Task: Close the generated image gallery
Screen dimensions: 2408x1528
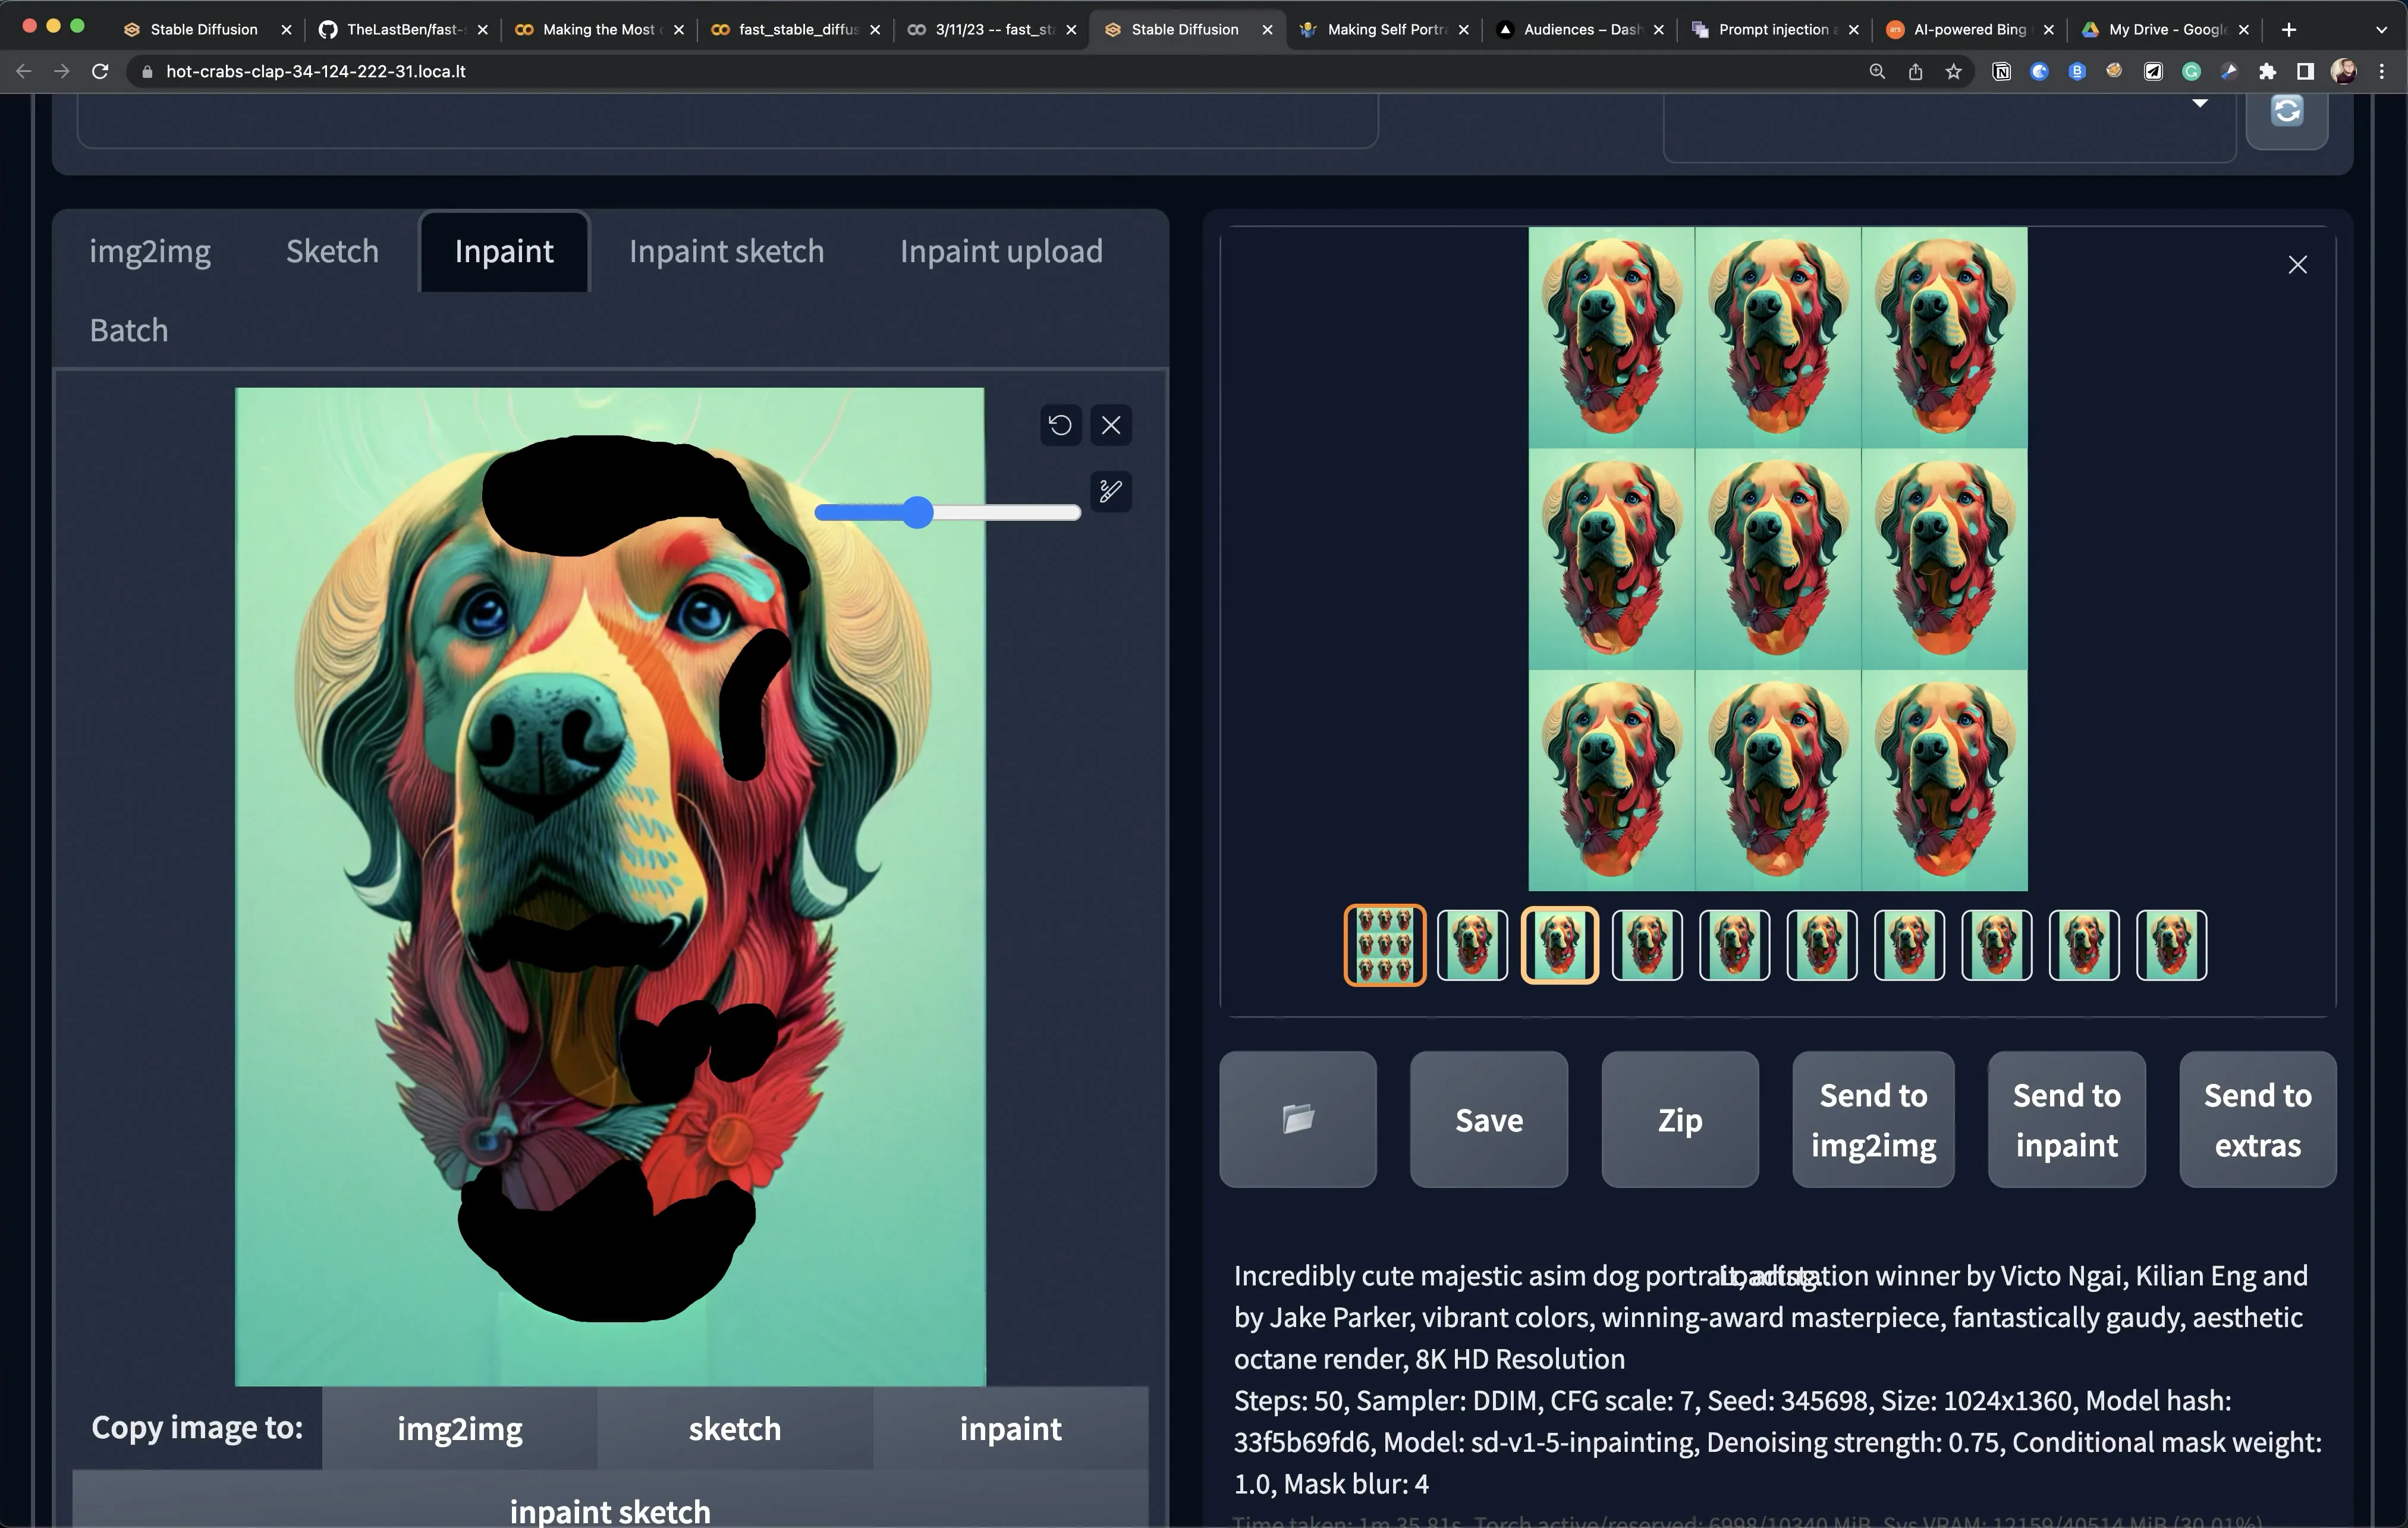Action: click(x=2297, y=264)
